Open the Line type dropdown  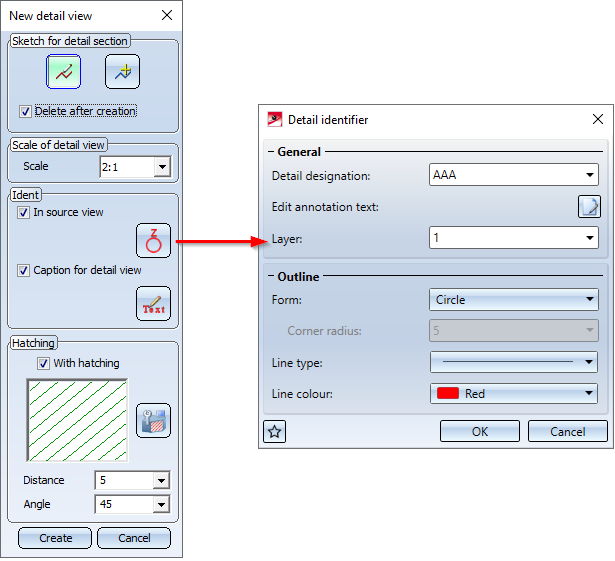pyautogui.click(x=514, y=362)
